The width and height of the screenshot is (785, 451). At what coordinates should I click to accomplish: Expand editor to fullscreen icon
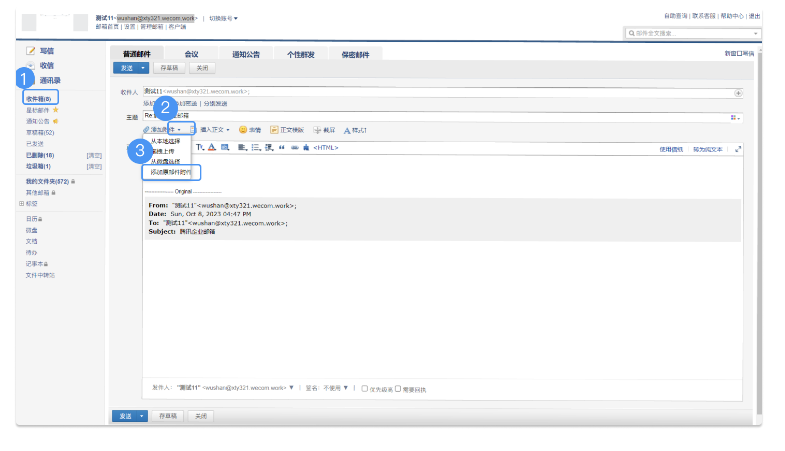(x=738, y=148)
